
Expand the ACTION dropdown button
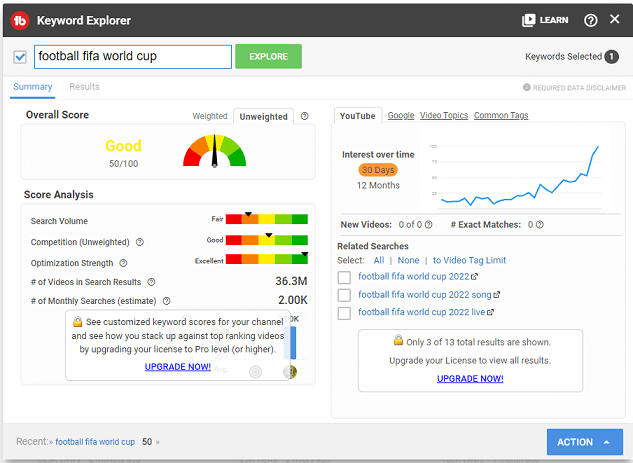pos(585,442)
